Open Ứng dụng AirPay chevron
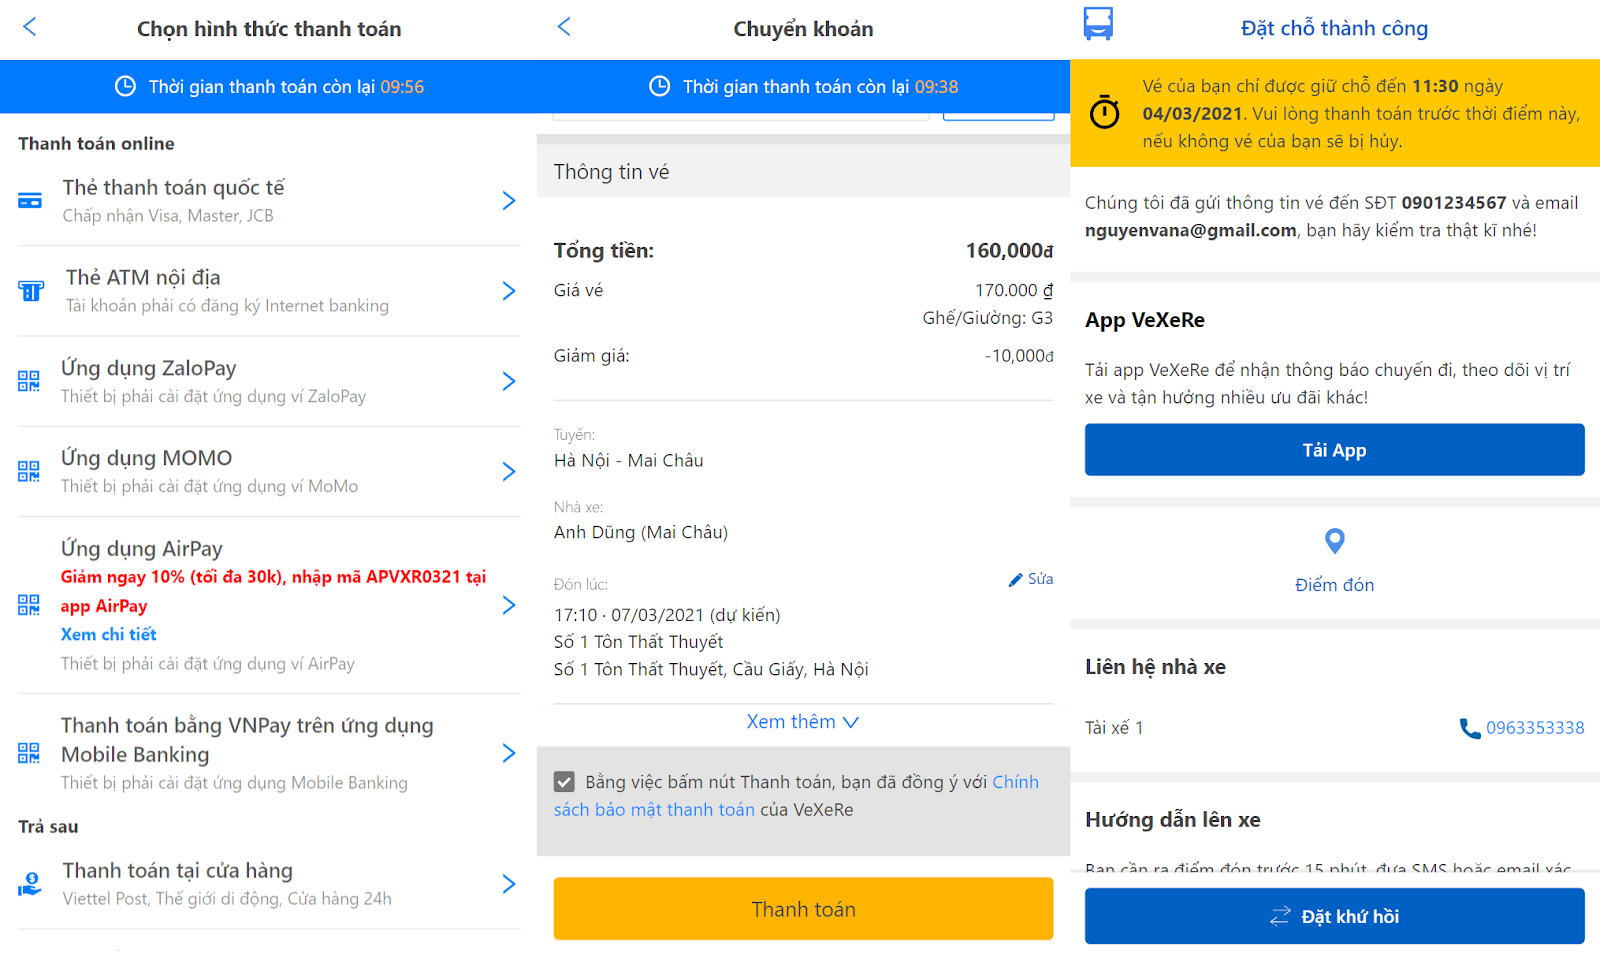The height and width of the screenshot is (953, 1600). click(509, 605)
